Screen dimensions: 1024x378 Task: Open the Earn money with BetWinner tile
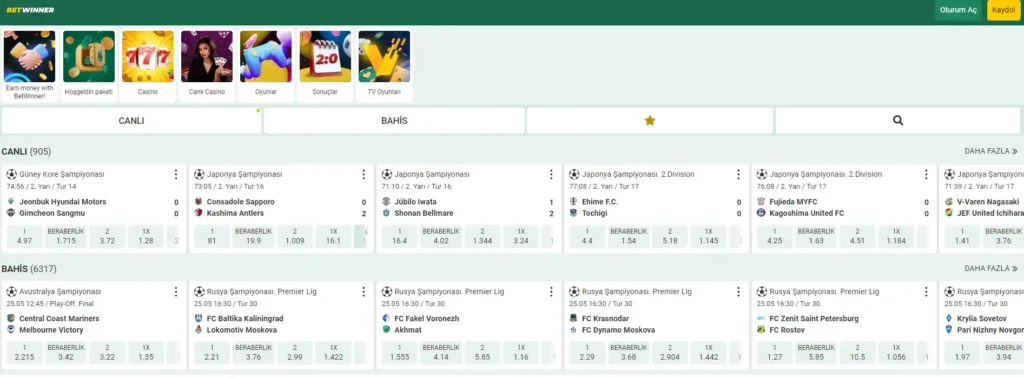tap(29, 65)
